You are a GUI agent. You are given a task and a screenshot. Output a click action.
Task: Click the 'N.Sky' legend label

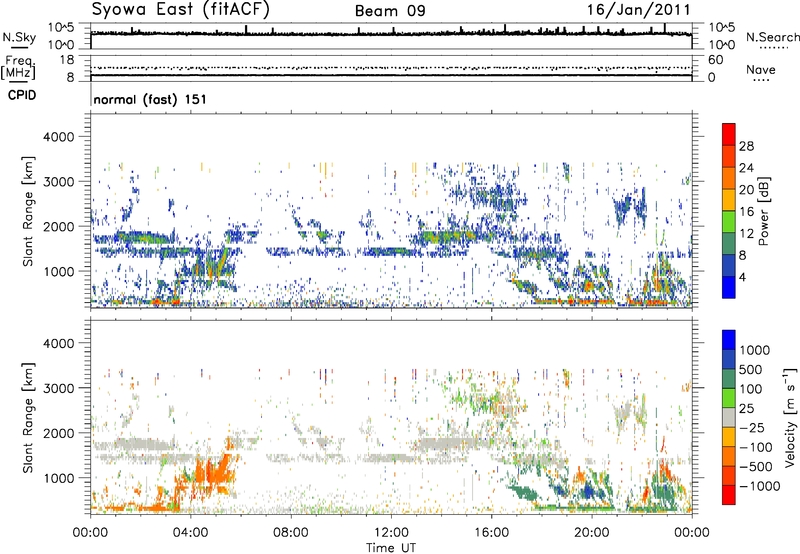click(19, 37)
